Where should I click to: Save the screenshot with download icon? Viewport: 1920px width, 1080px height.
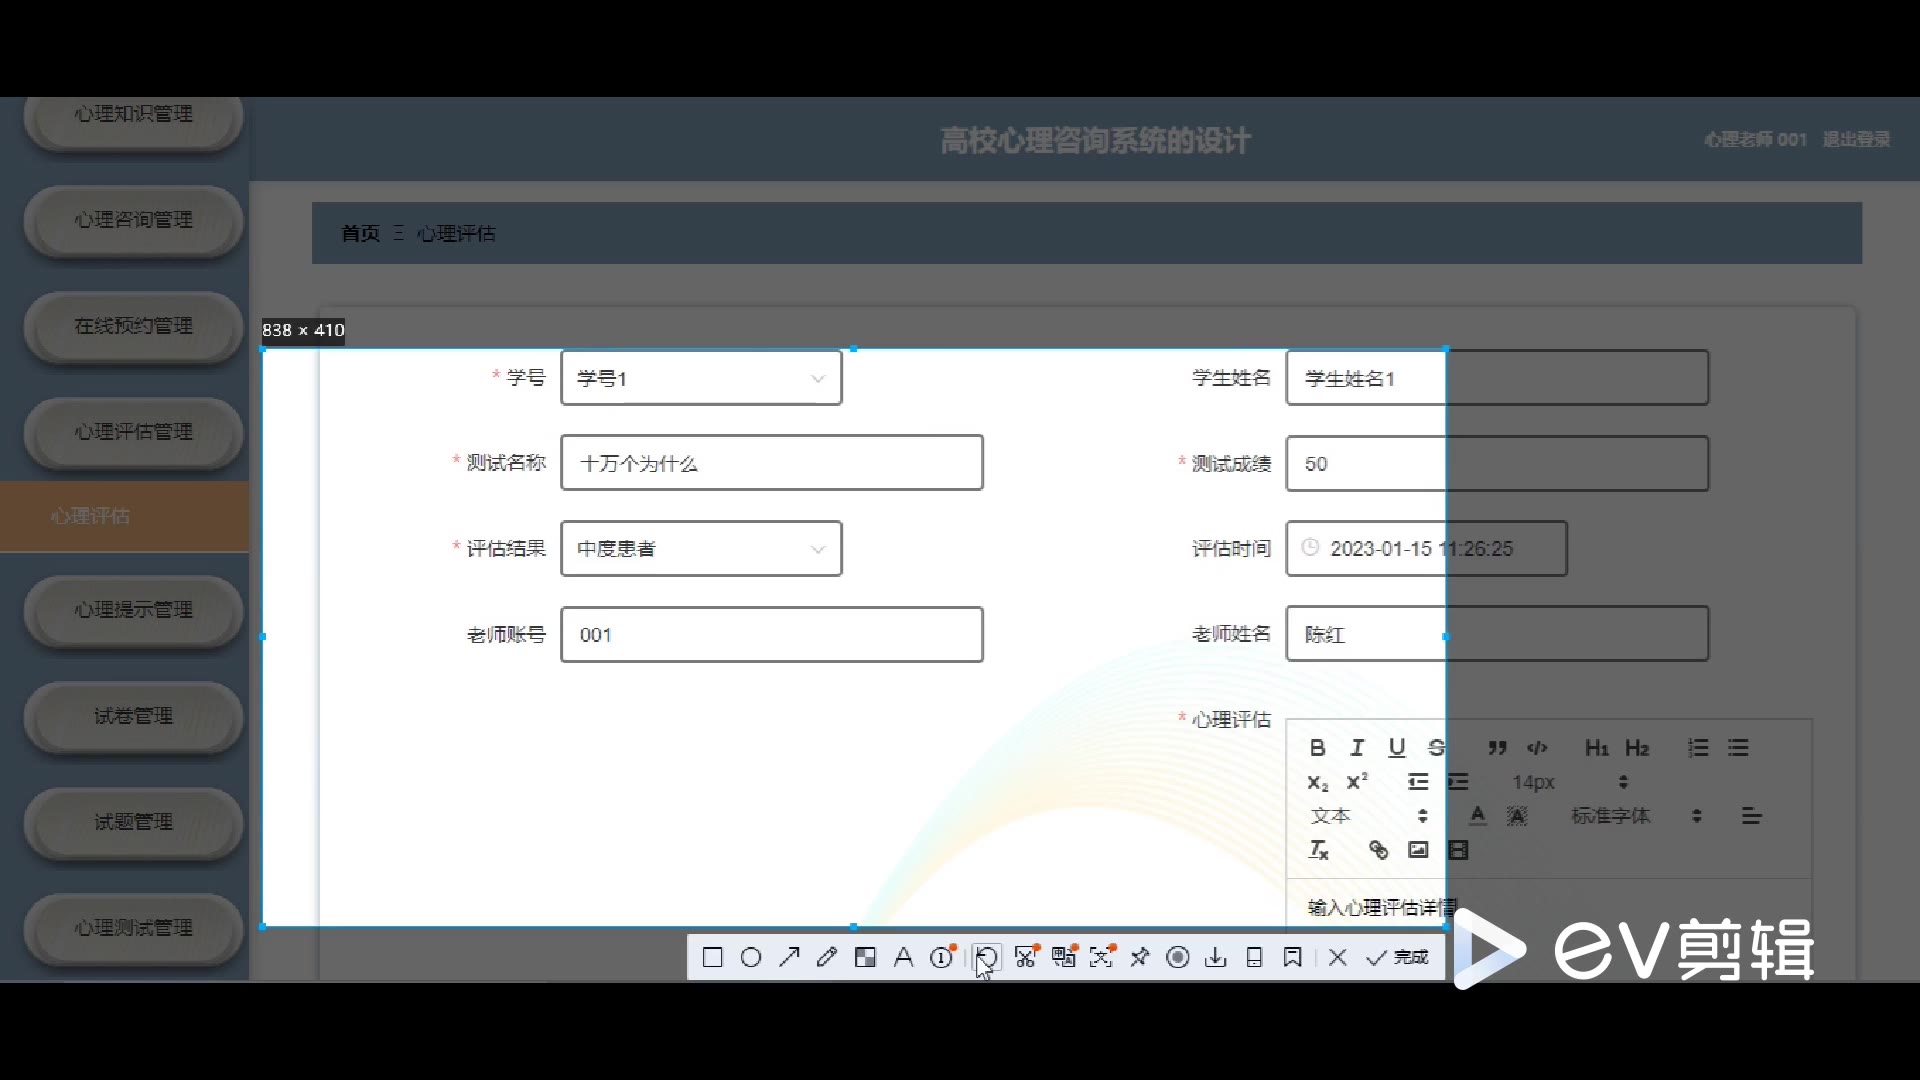1216,958
